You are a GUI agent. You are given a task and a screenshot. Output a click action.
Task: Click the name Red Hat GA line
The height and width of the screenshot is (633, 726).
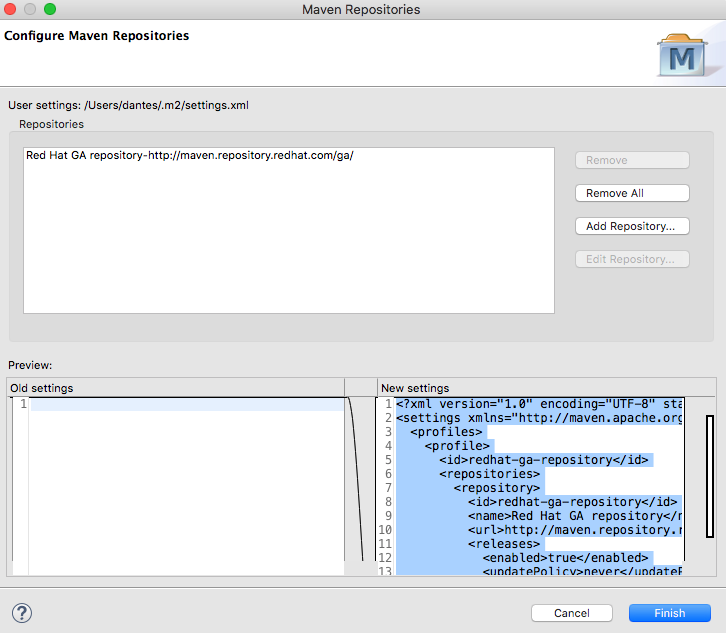575,516
